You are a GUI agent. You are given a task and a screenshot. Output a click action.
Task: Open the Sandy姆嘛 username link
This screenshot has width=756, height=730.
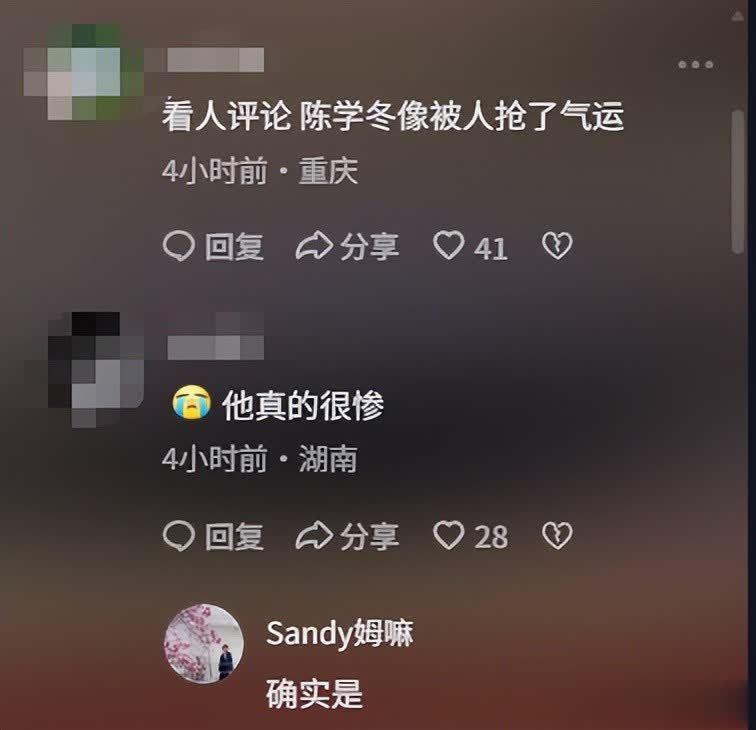pos(339,633)
